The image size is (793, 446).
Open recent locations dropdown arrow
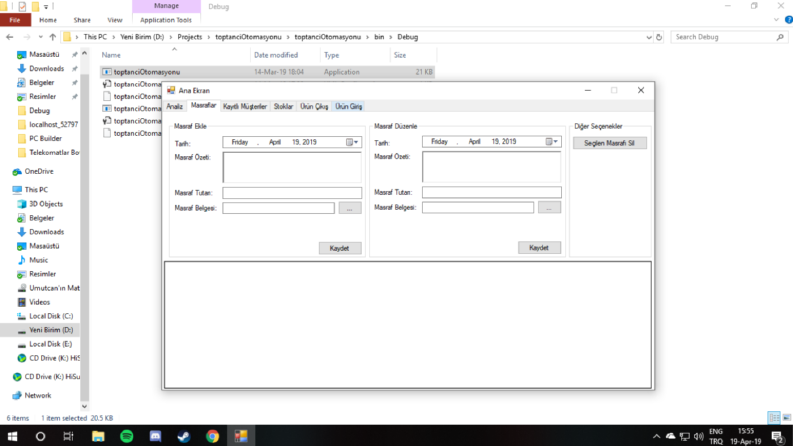[40, 37]
